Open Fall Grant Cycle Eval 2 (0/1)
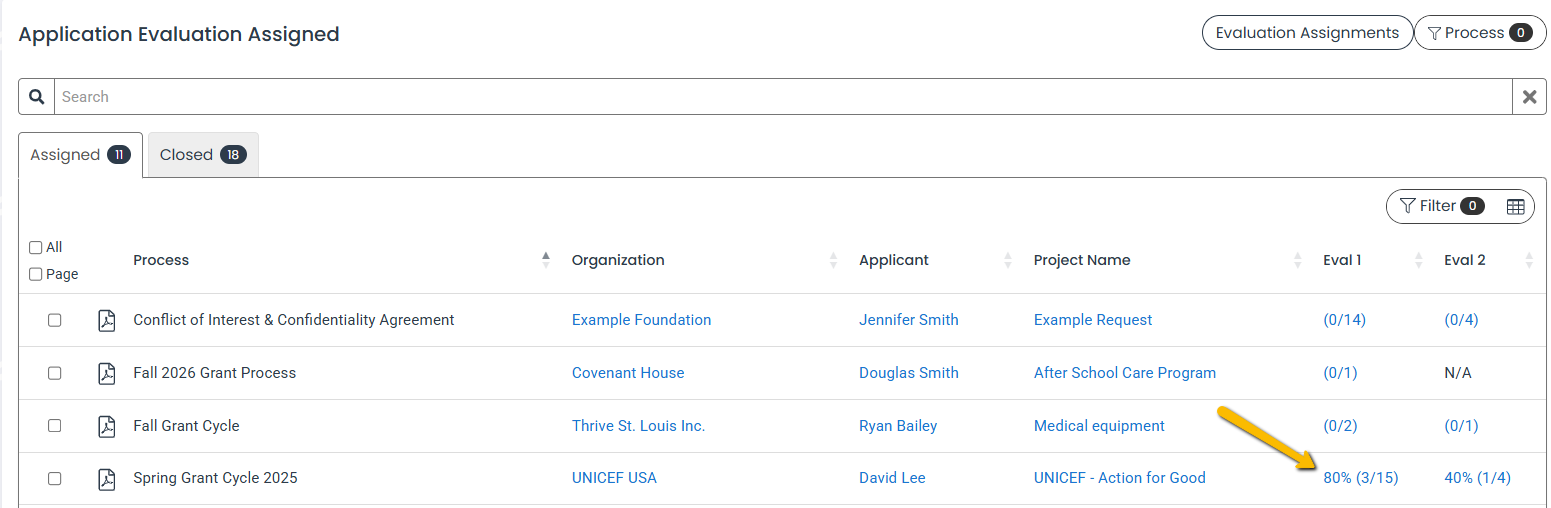The width and height of the screenshot is (1551, 508). (x=1461, y=426)
